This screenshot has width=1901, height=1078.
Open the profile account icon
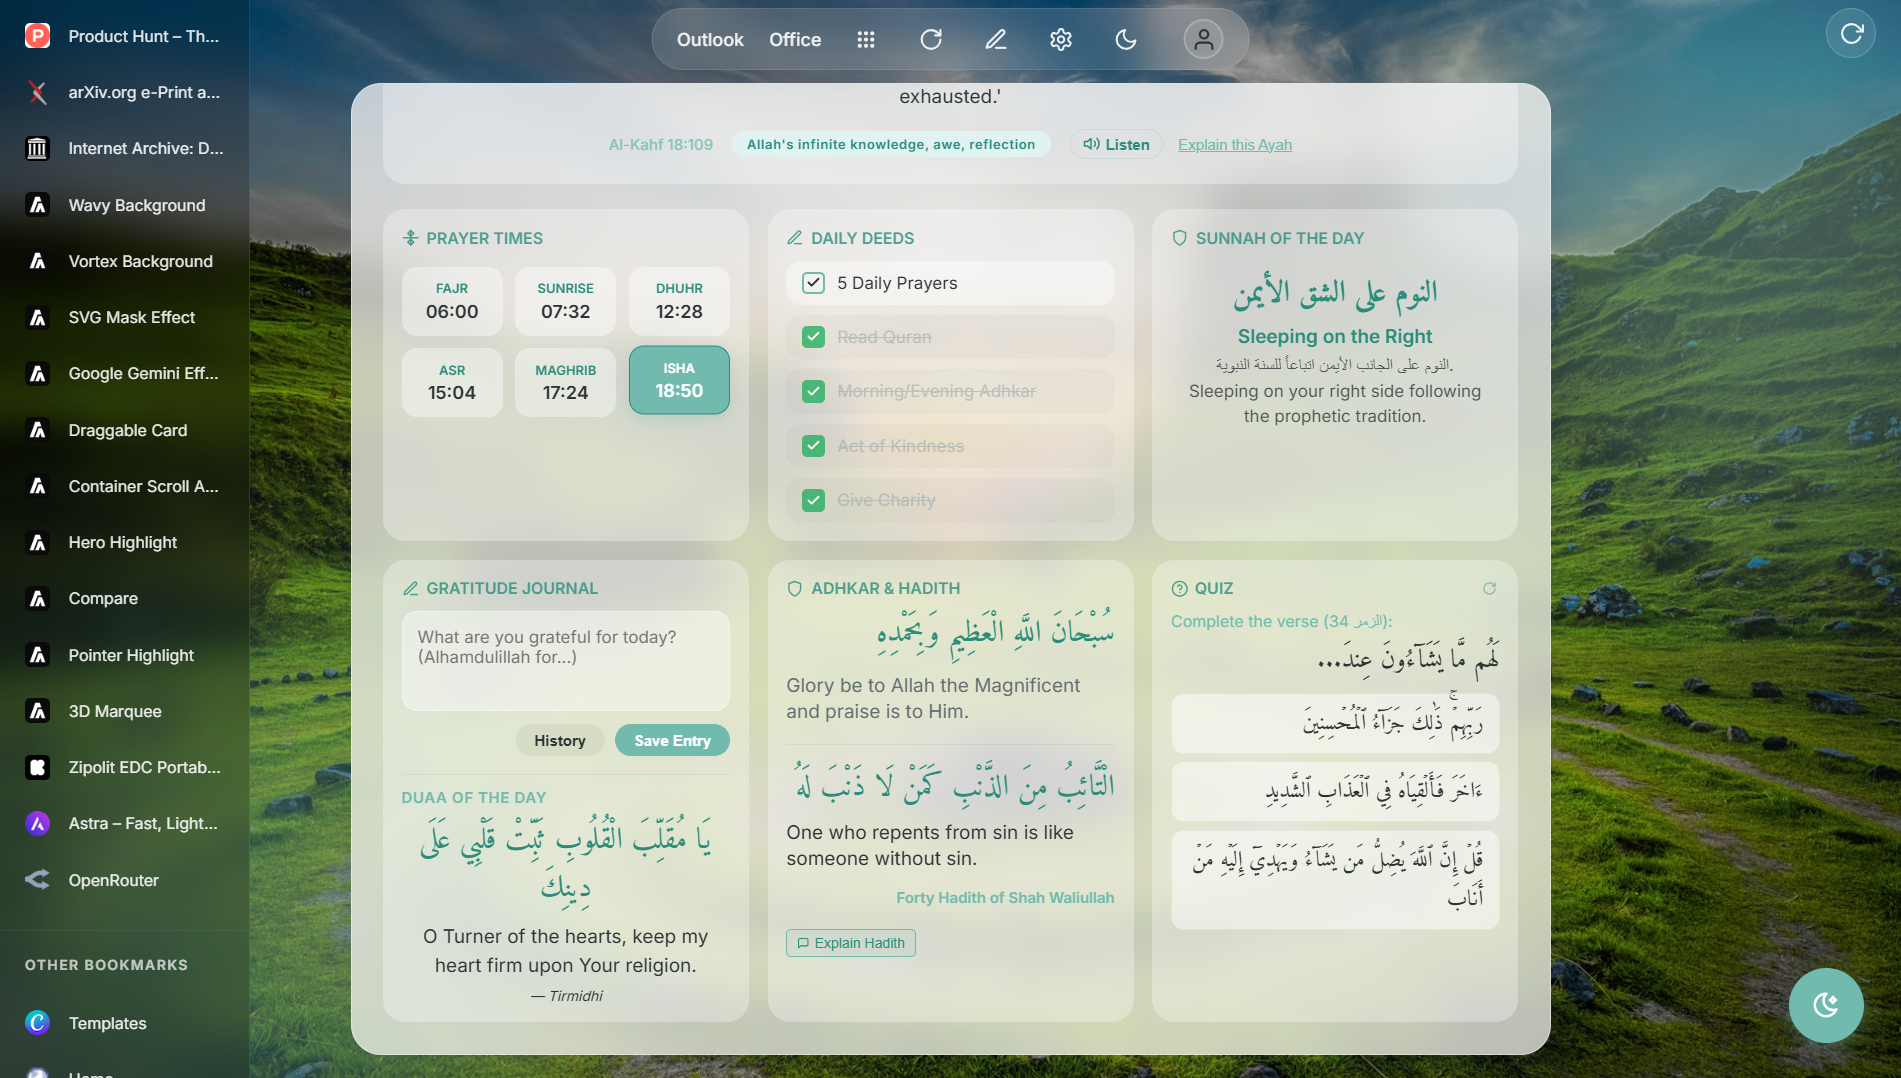1204,39
